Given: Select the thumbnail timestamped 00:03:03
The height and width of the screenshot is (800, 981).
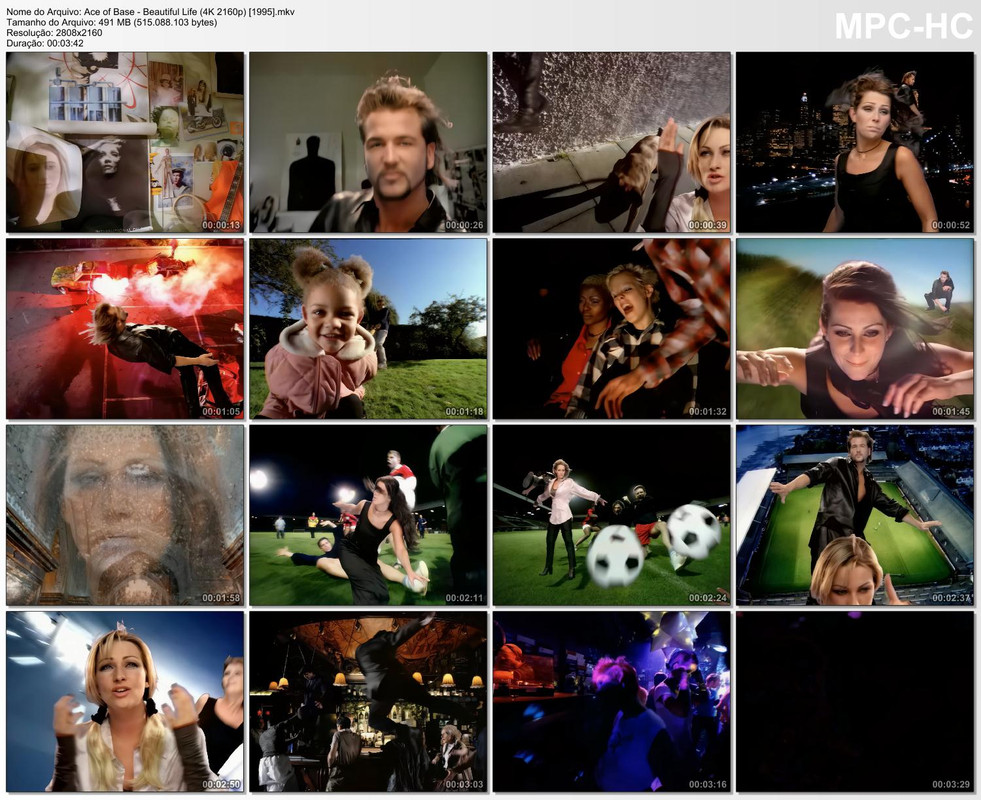Looking at the screenshot, I should pyautogui.click(x=369, y=702).
